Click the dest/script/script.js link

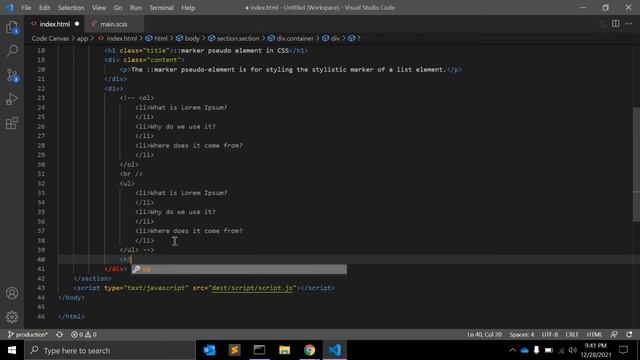tap(252, 288)
